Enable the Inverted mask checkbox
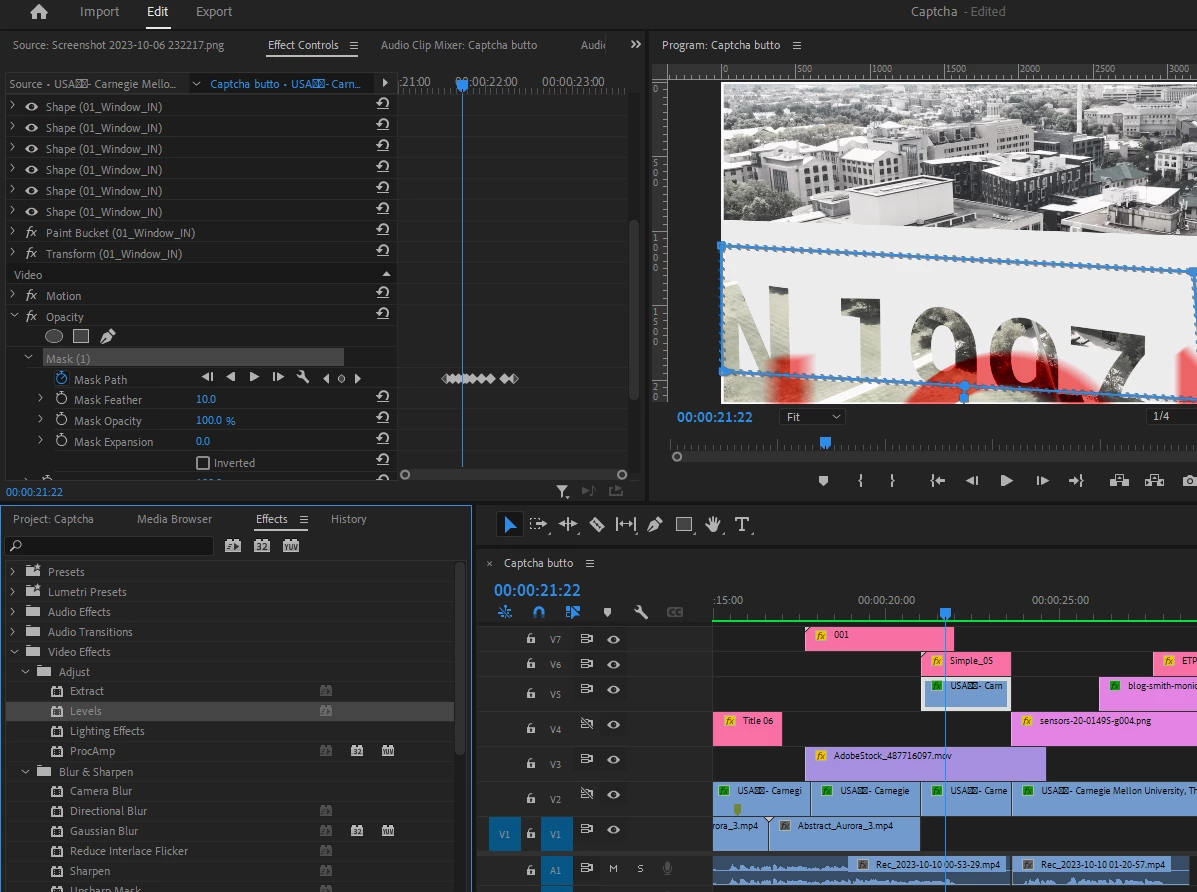Viewport: 1197px width, 892px height. coord(202,463)
